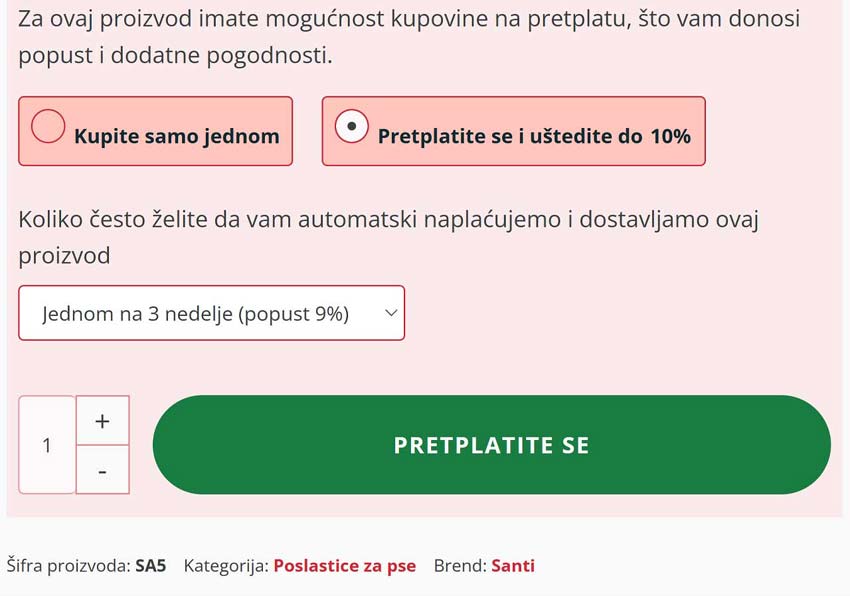
Task: Focus the quantity input showing 1
Action: tap(47, 445)
